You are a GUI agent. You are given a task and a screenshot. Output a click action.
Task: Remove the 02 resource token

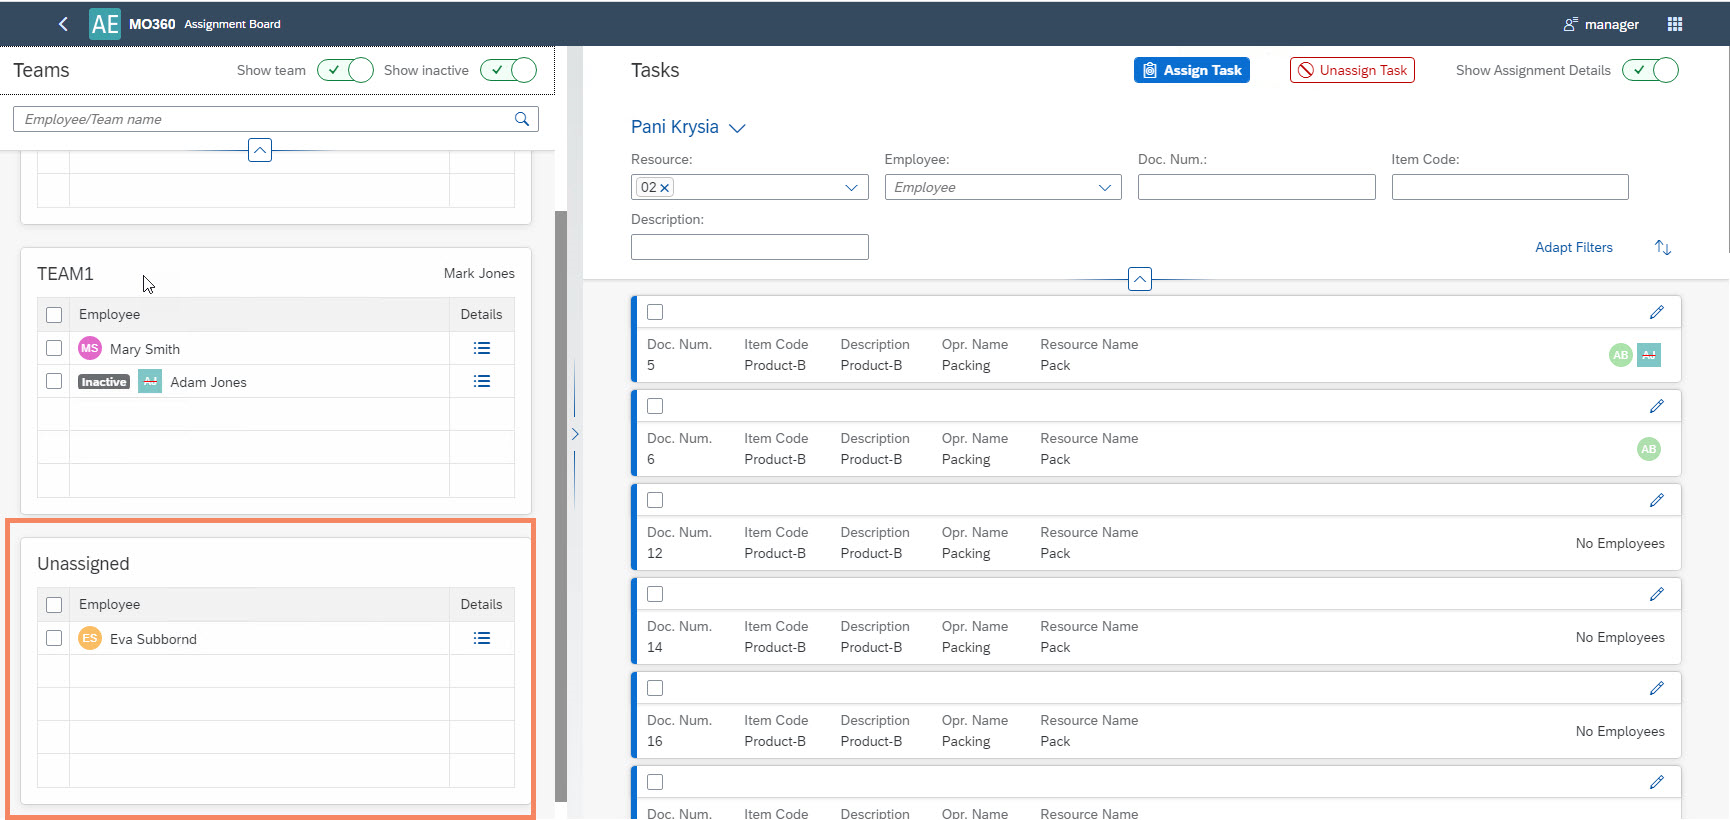[x=664, y=188]
